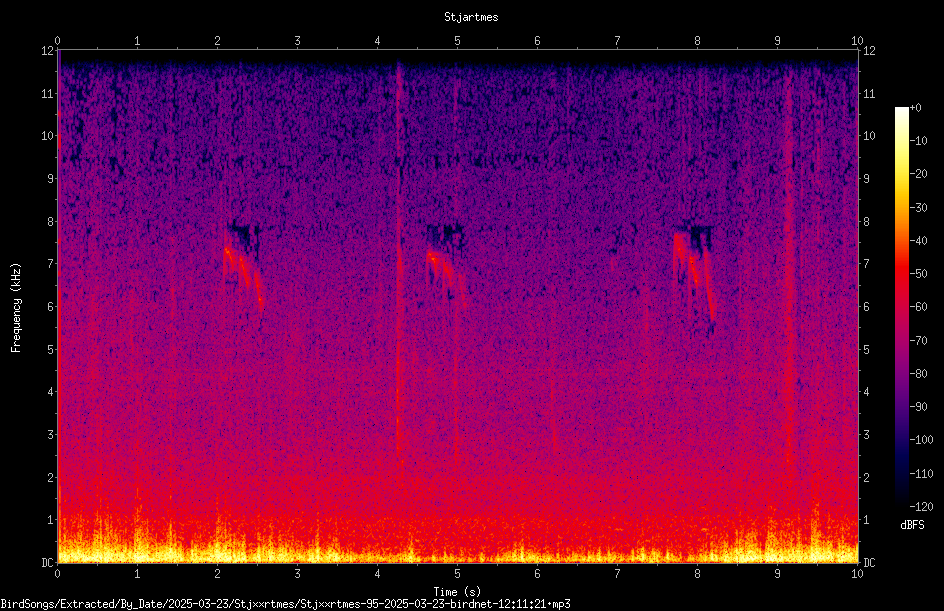Click the 0 second tick on top axis
944x611 pixels.
pyautogui.click(x=58, y=40)
